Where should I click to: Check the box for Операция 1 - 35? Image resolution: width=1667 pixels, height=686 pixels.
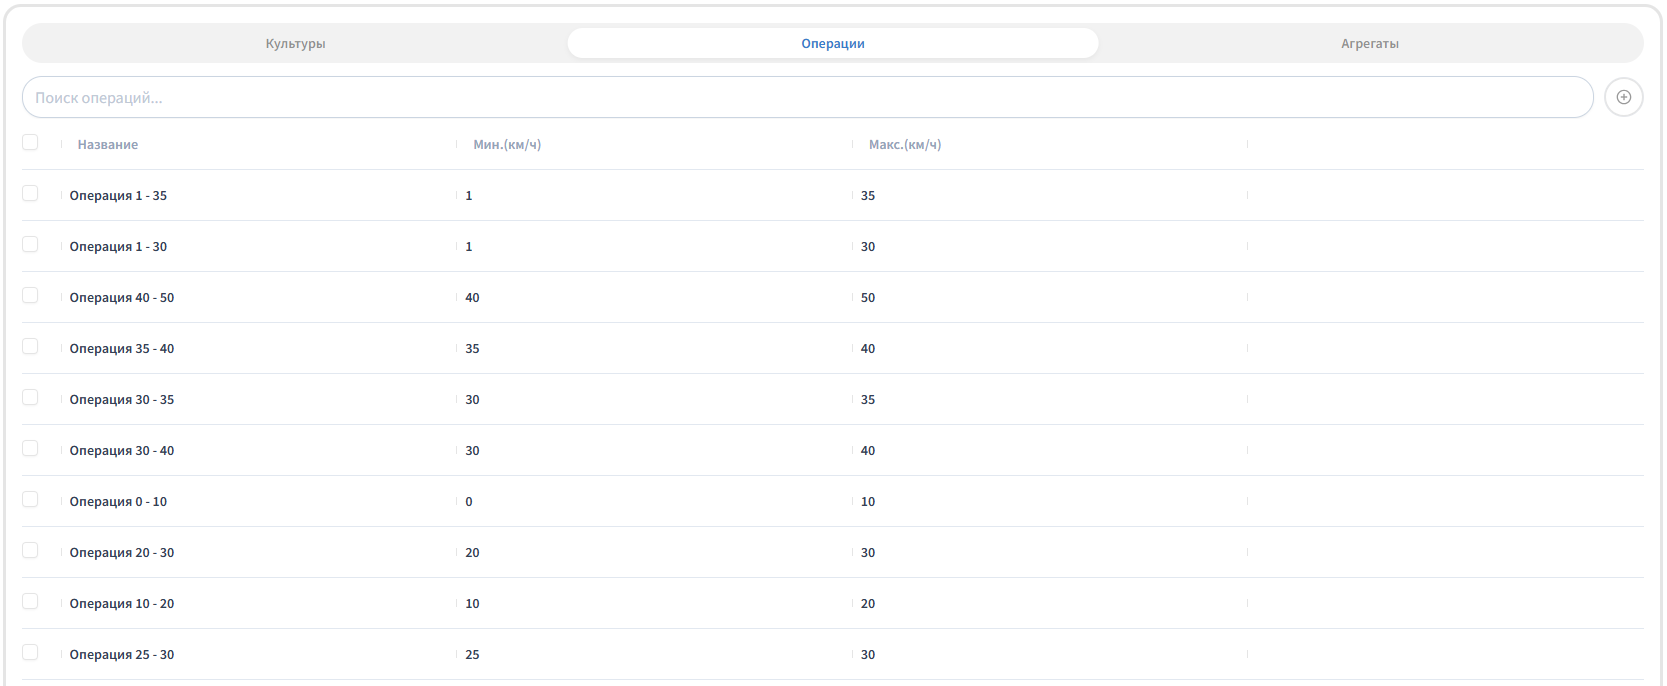(30, 194)
